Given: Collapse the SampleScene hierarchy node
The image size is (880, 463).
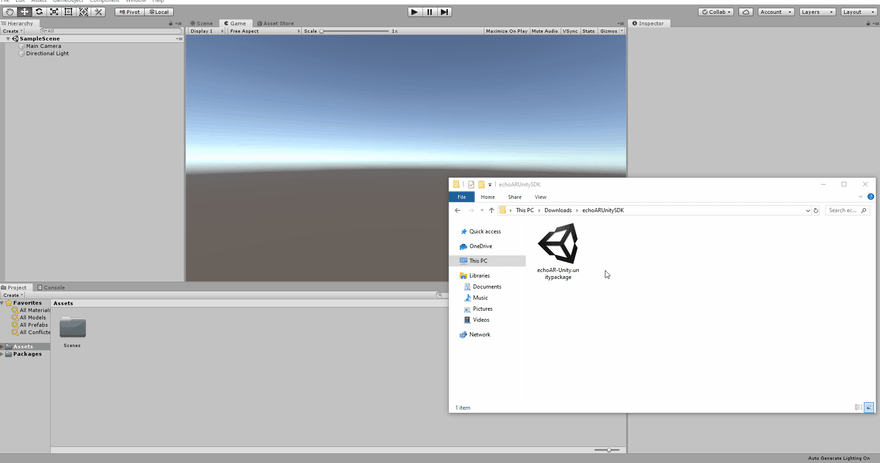Looking at the screenshot, I should pos(8,39).
